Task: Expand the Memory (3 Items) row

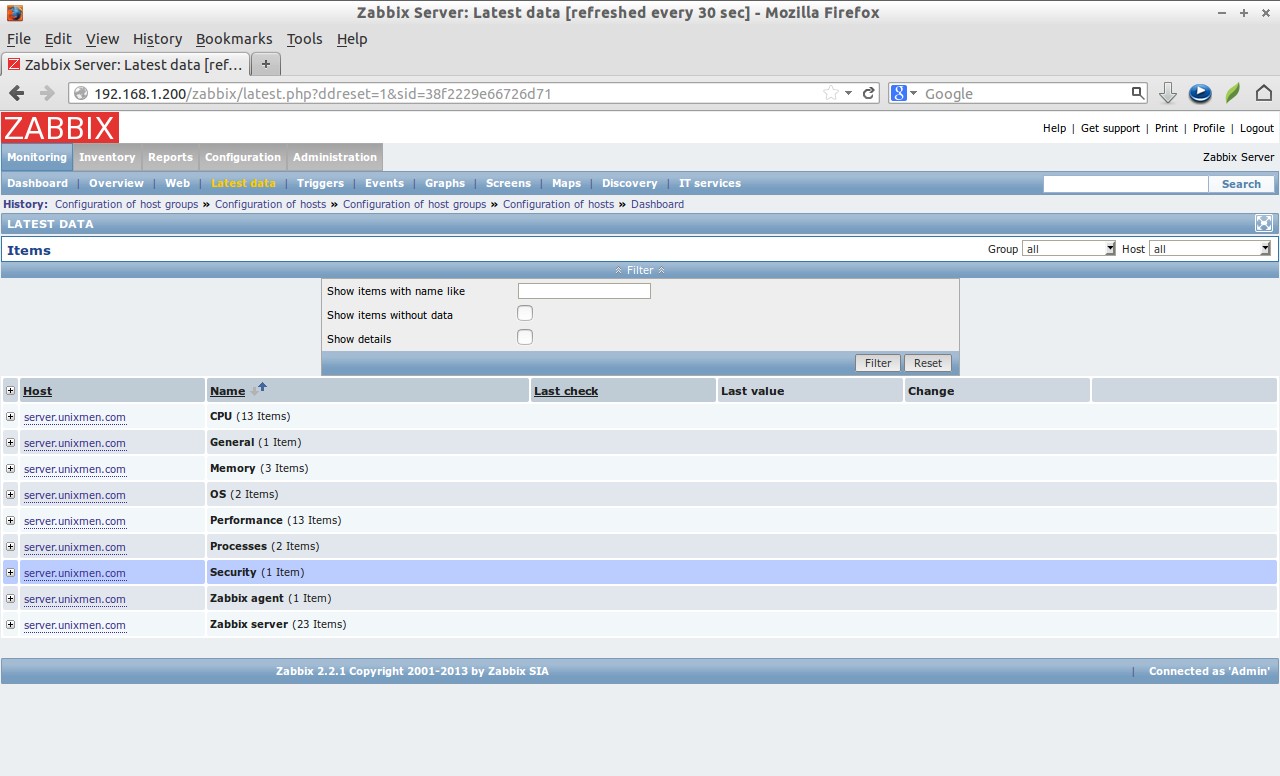Action: (10, 469)
